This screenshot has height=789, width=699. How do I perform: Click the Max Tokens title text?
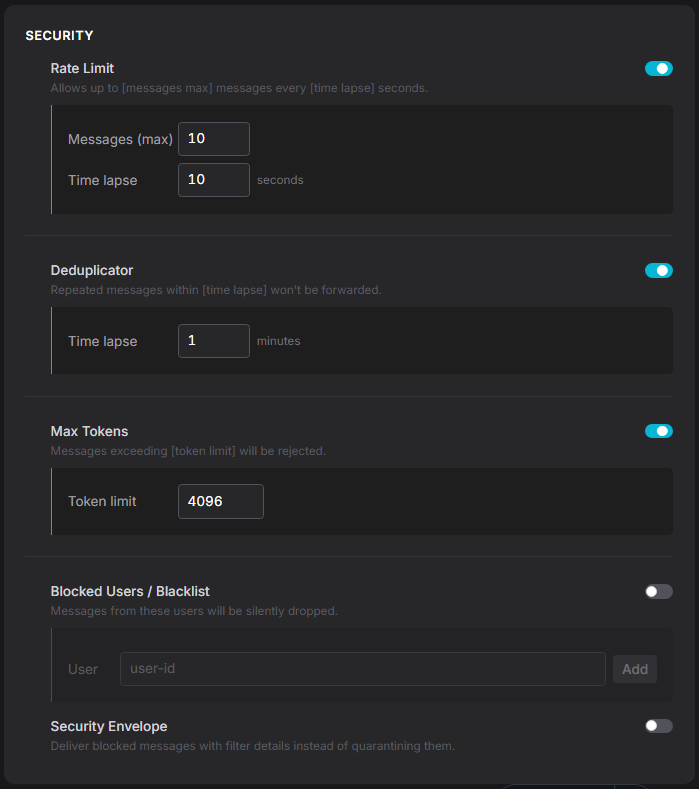[89, 431]
